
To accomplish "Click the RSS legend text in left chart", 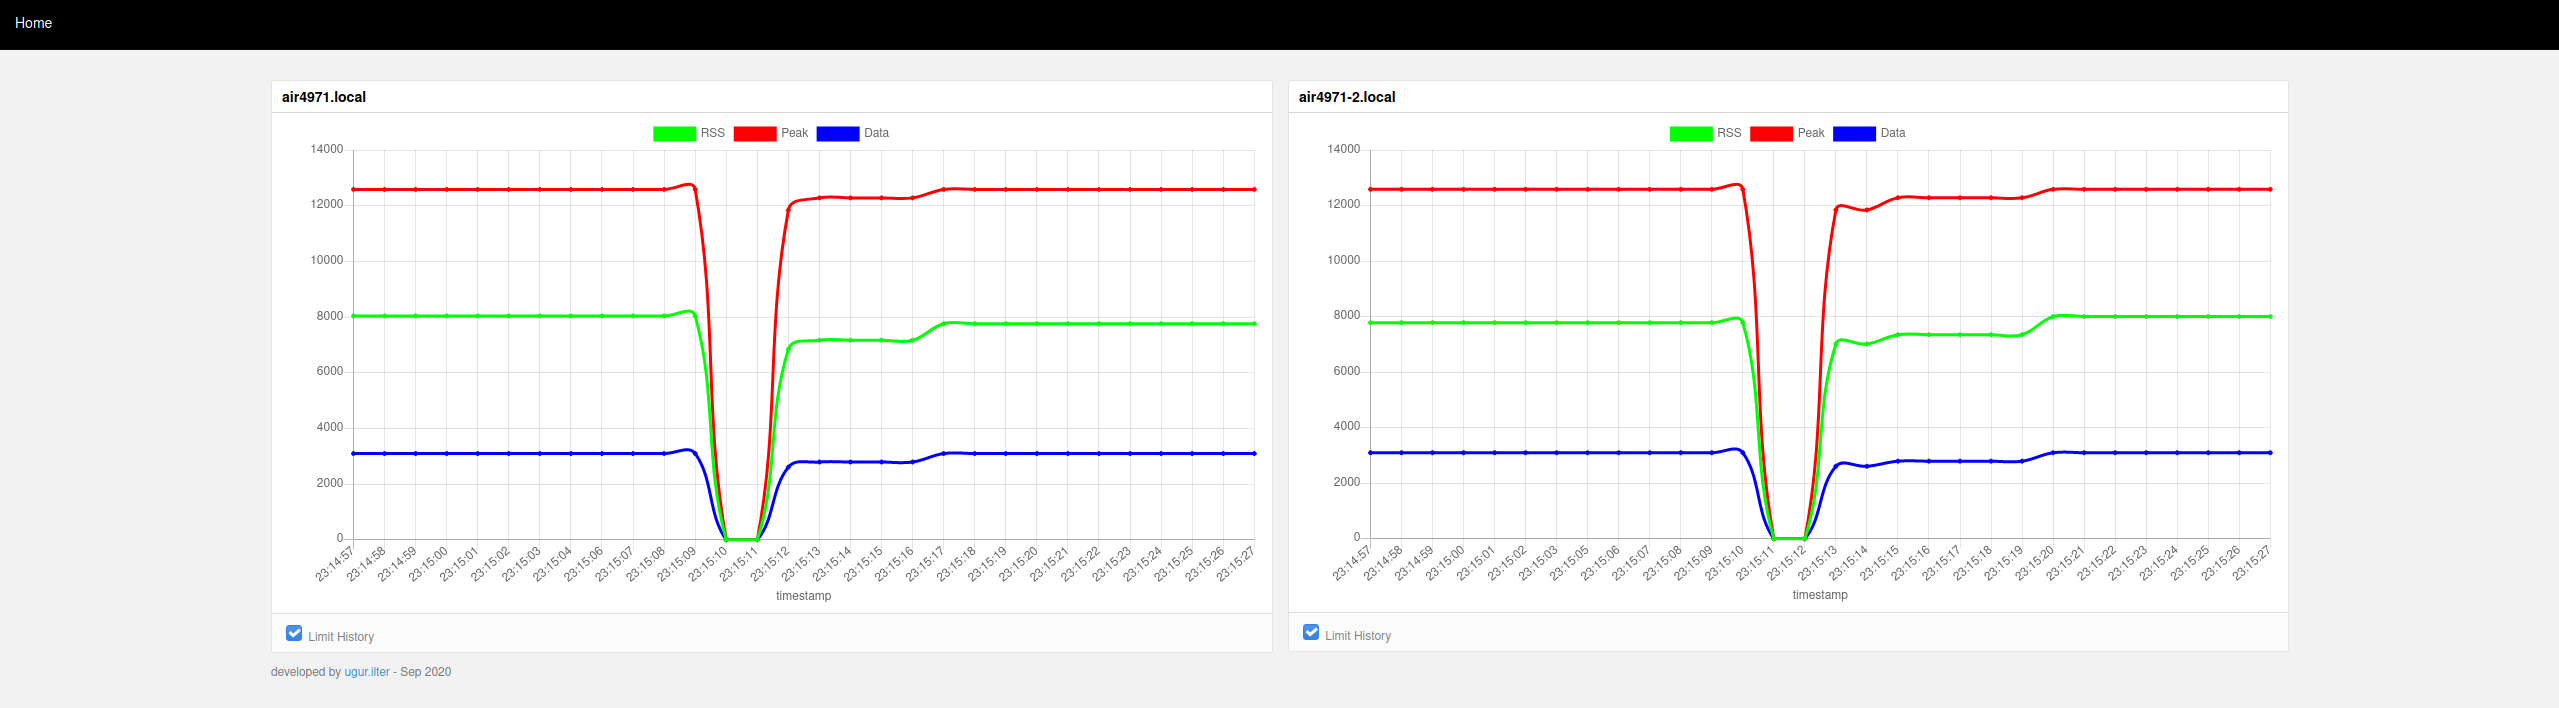I will [713, 133].
